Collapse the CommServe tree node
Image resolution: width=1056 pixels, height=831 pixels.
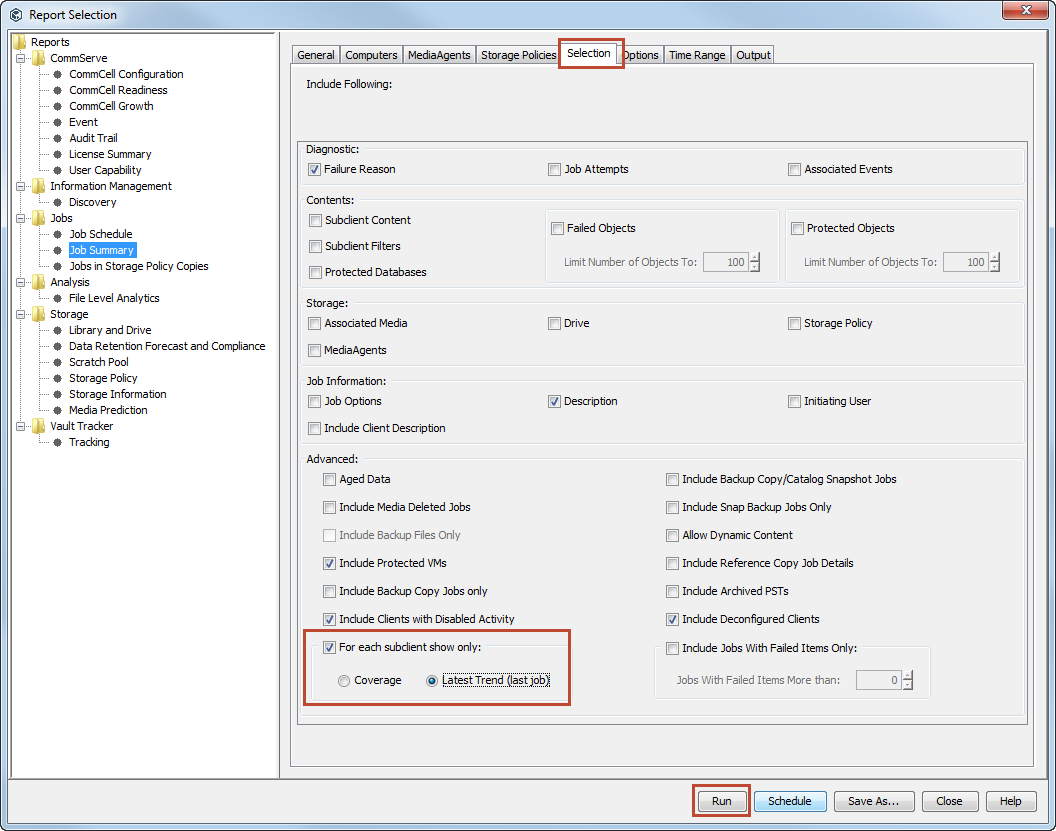21,58
